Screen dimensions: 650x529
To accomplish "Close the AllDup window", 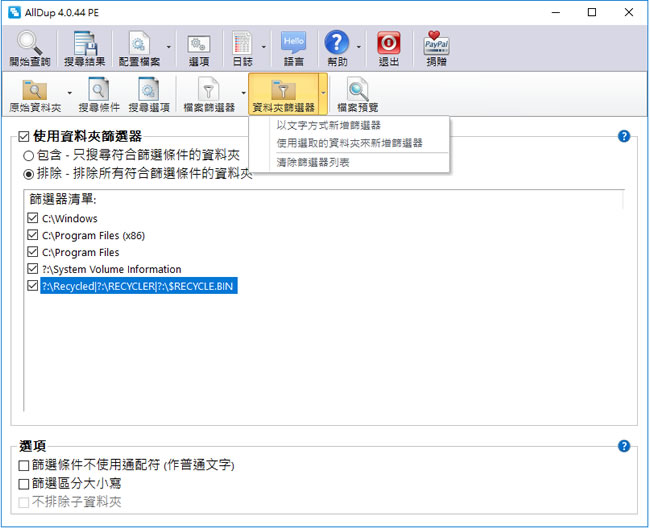I will 628,12.
